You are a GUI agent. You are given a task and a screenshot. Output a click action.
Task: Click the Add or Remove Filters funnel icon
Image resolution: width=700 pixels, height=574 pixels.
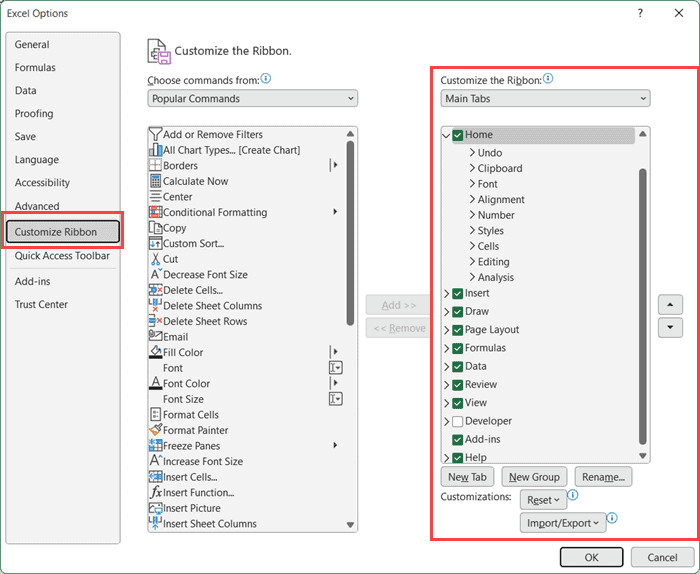point(155,134)
